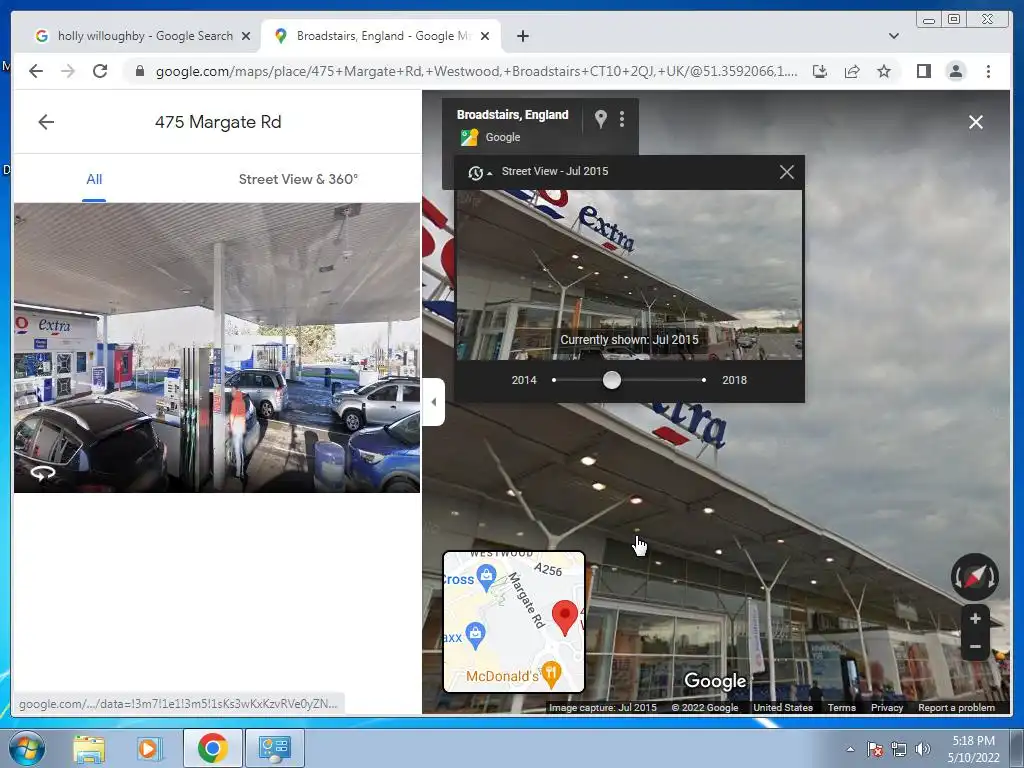
Task: Open the three-dot menu in Street View card
Action: 622,118
